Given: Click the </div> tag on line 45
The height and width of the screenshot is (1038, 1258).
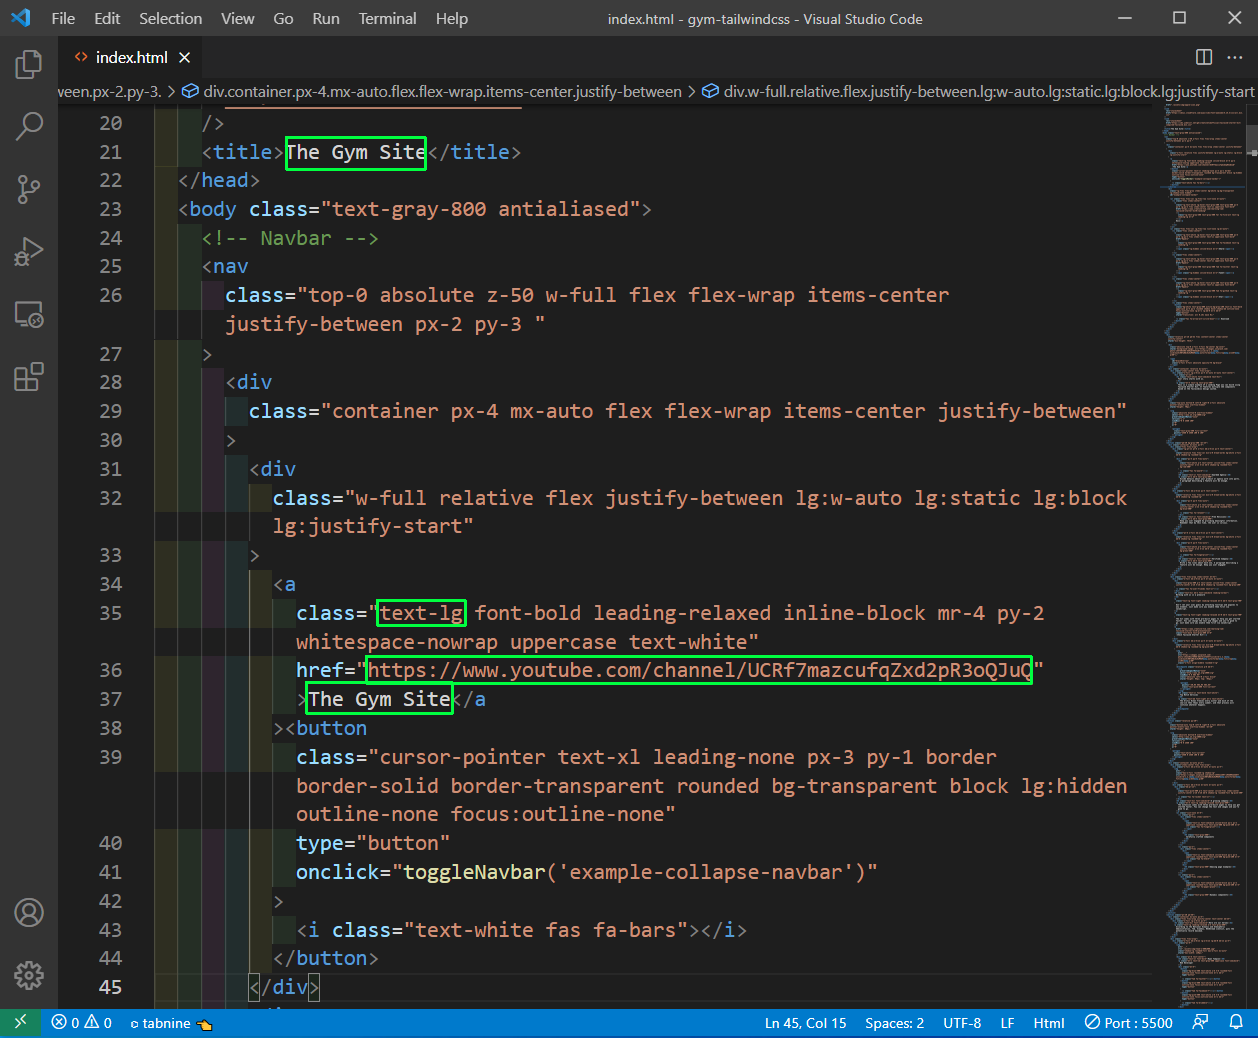Looking at the screenshot, I should (284, 987).
